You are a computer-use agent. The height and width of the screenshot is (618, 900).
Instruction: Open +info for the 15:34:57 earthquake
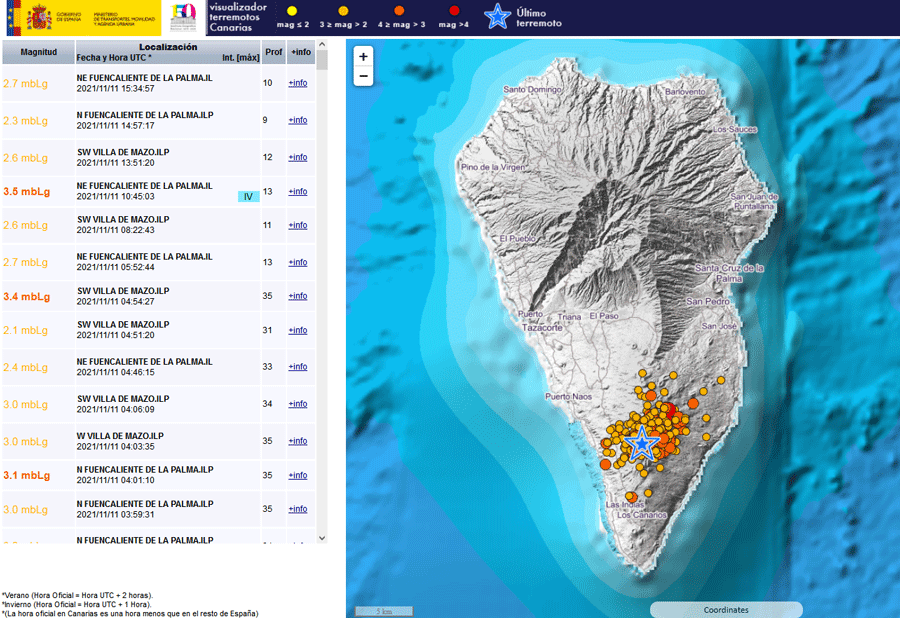click(297, 83)
